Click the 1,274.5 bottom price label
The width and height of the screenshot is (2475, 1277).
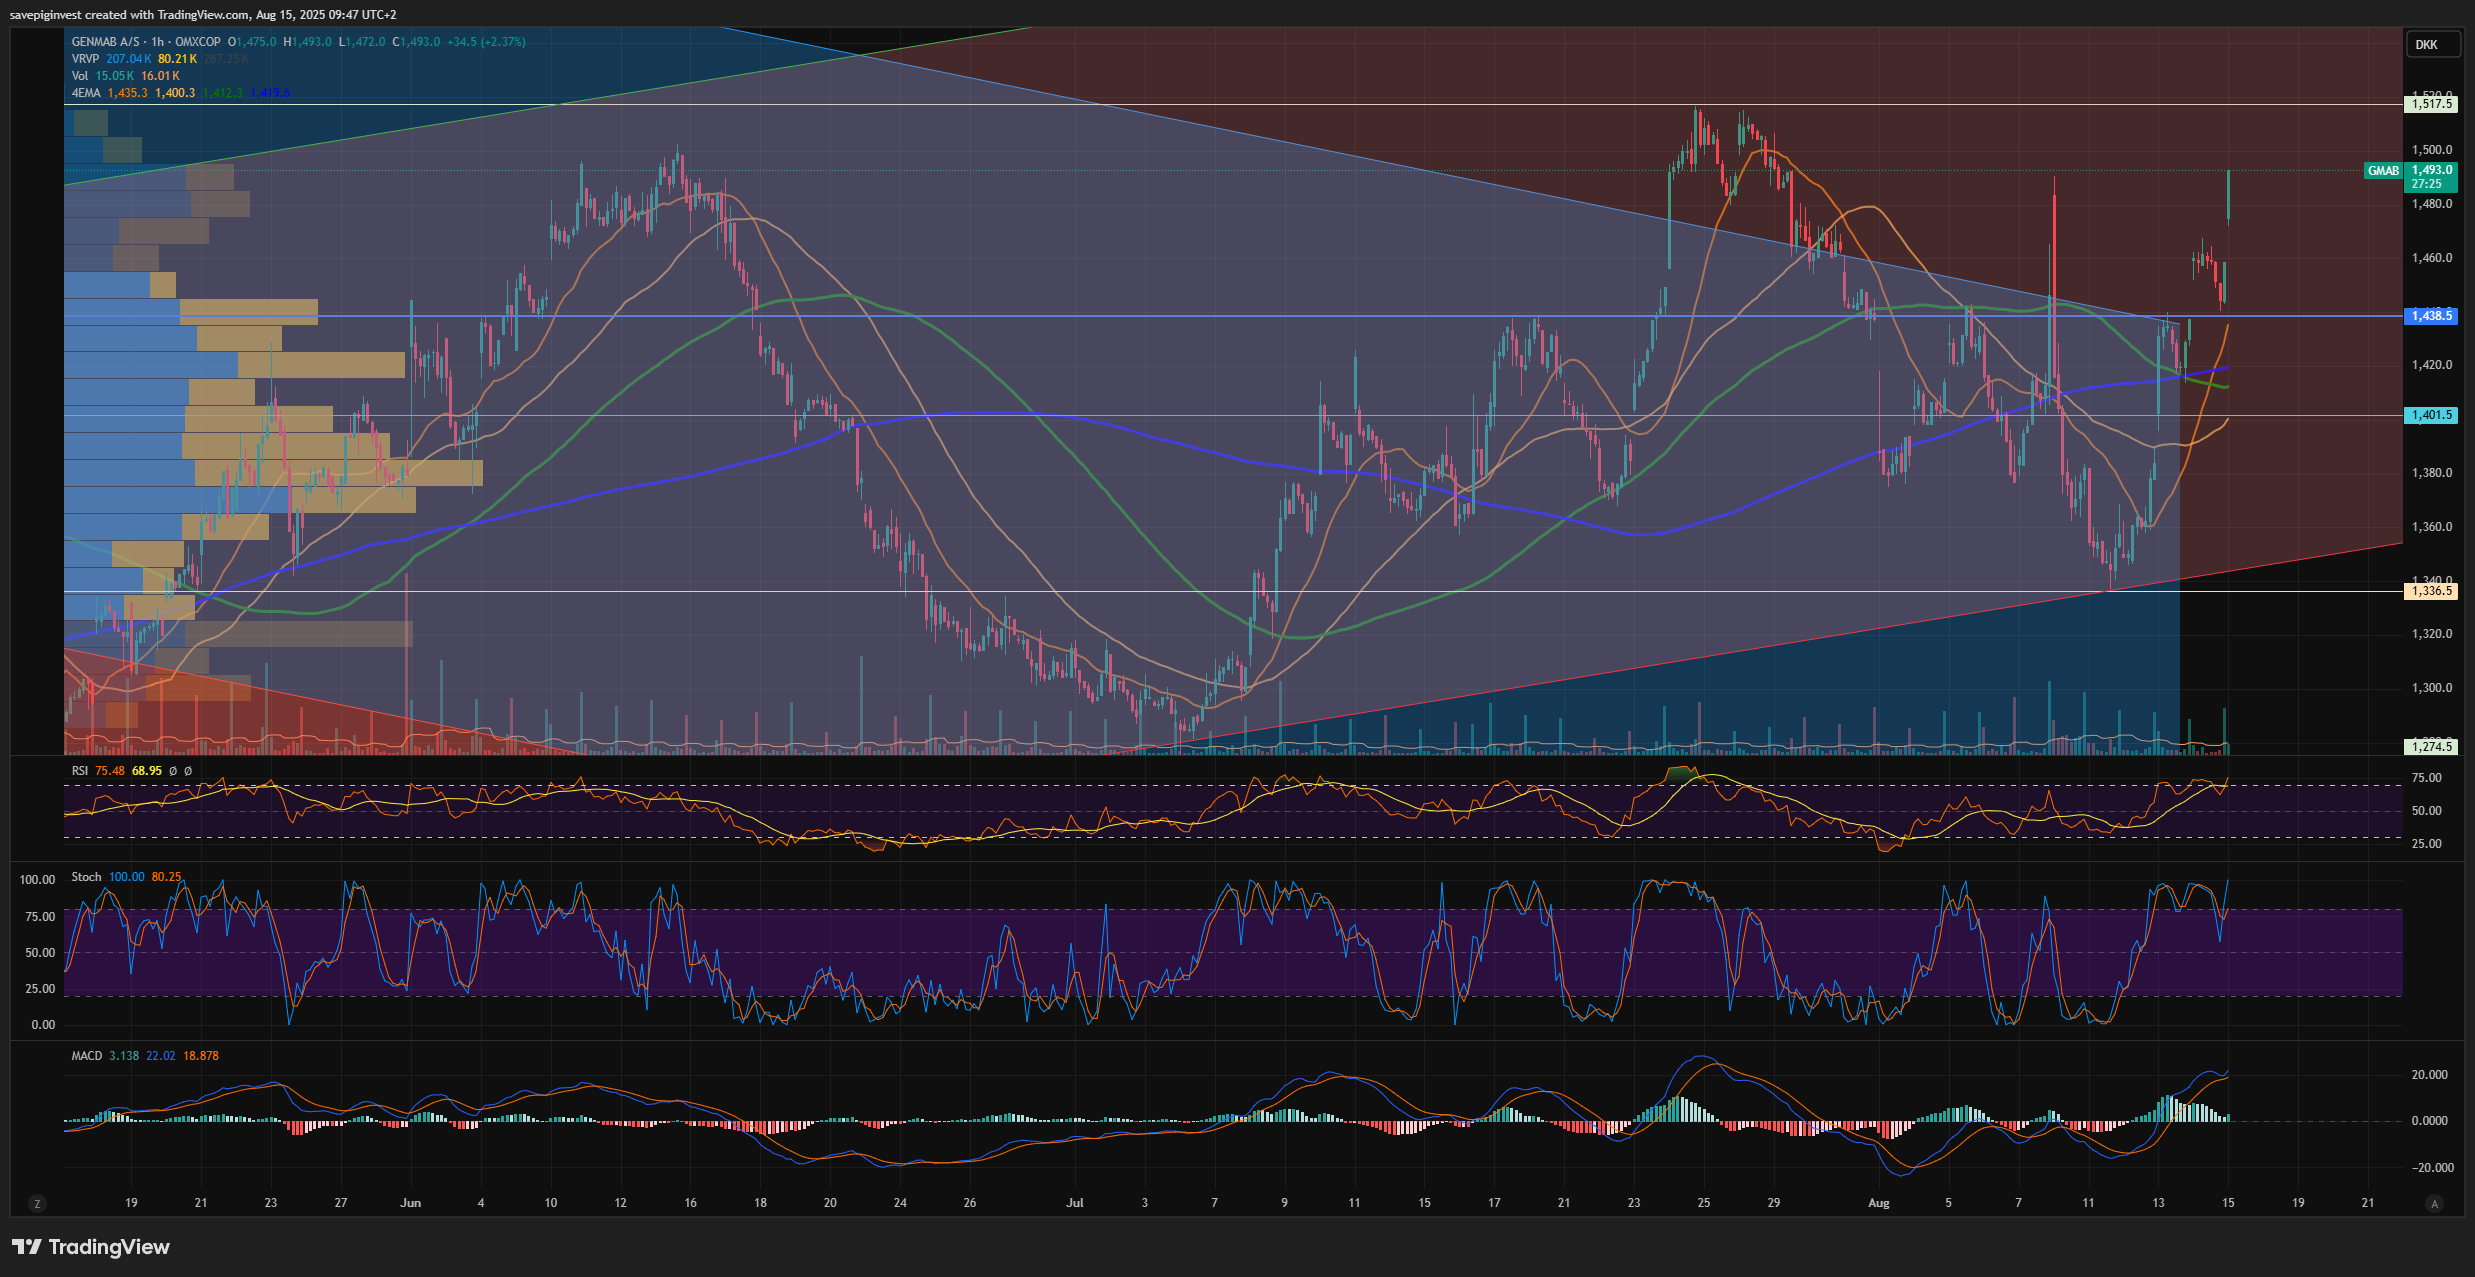point(2431,746)
